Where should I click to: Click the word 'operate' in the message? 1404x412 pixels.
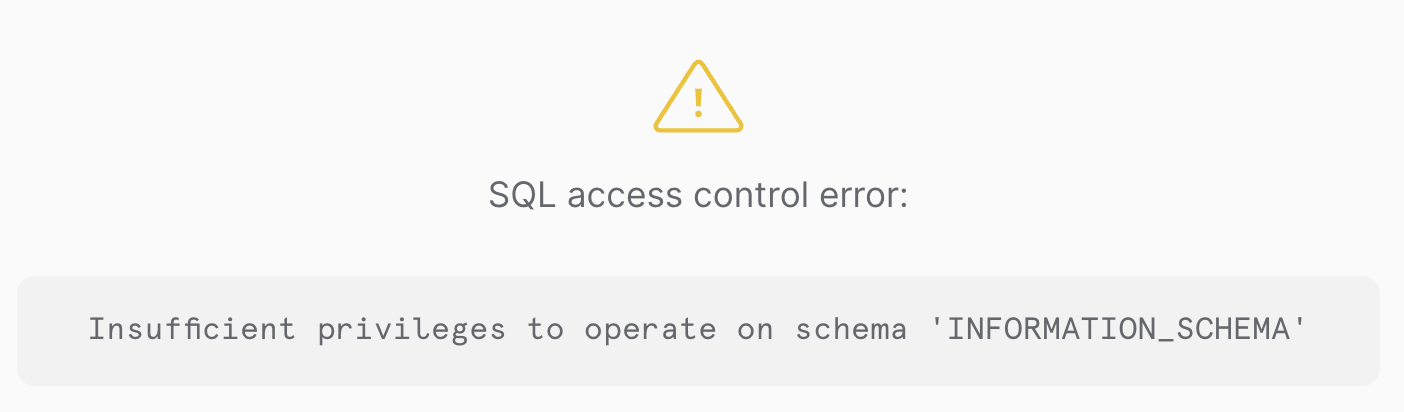tap(650, 331)
